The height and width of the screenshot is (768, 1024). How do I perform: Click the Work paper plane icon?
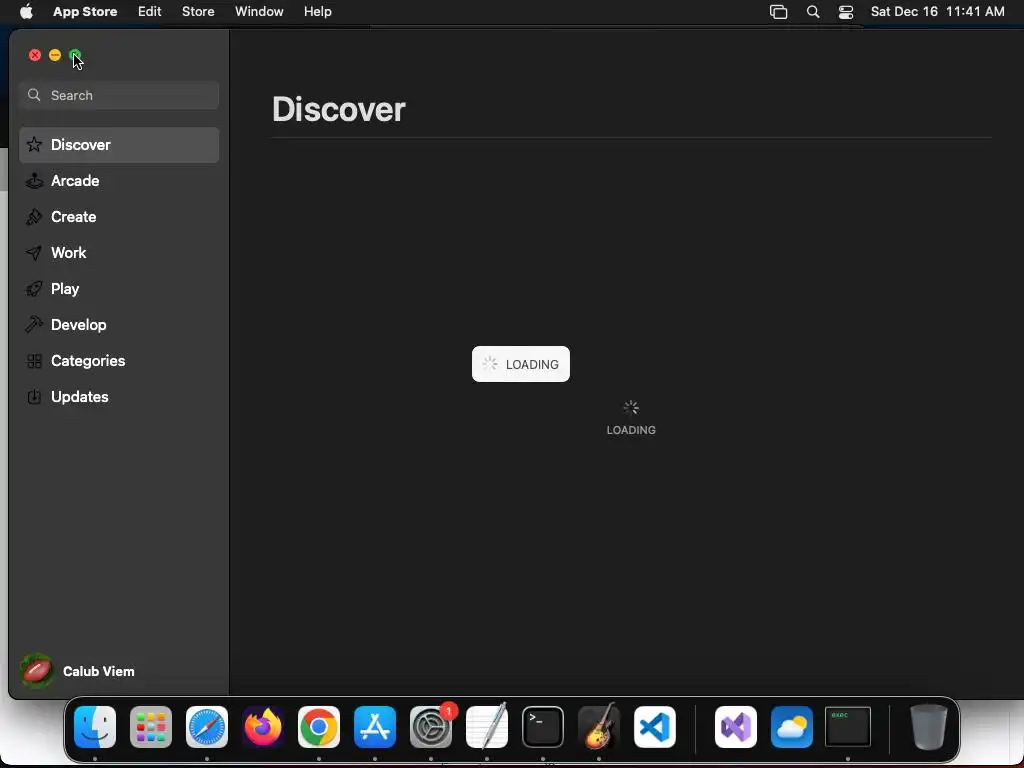click(x=34, y=253)
